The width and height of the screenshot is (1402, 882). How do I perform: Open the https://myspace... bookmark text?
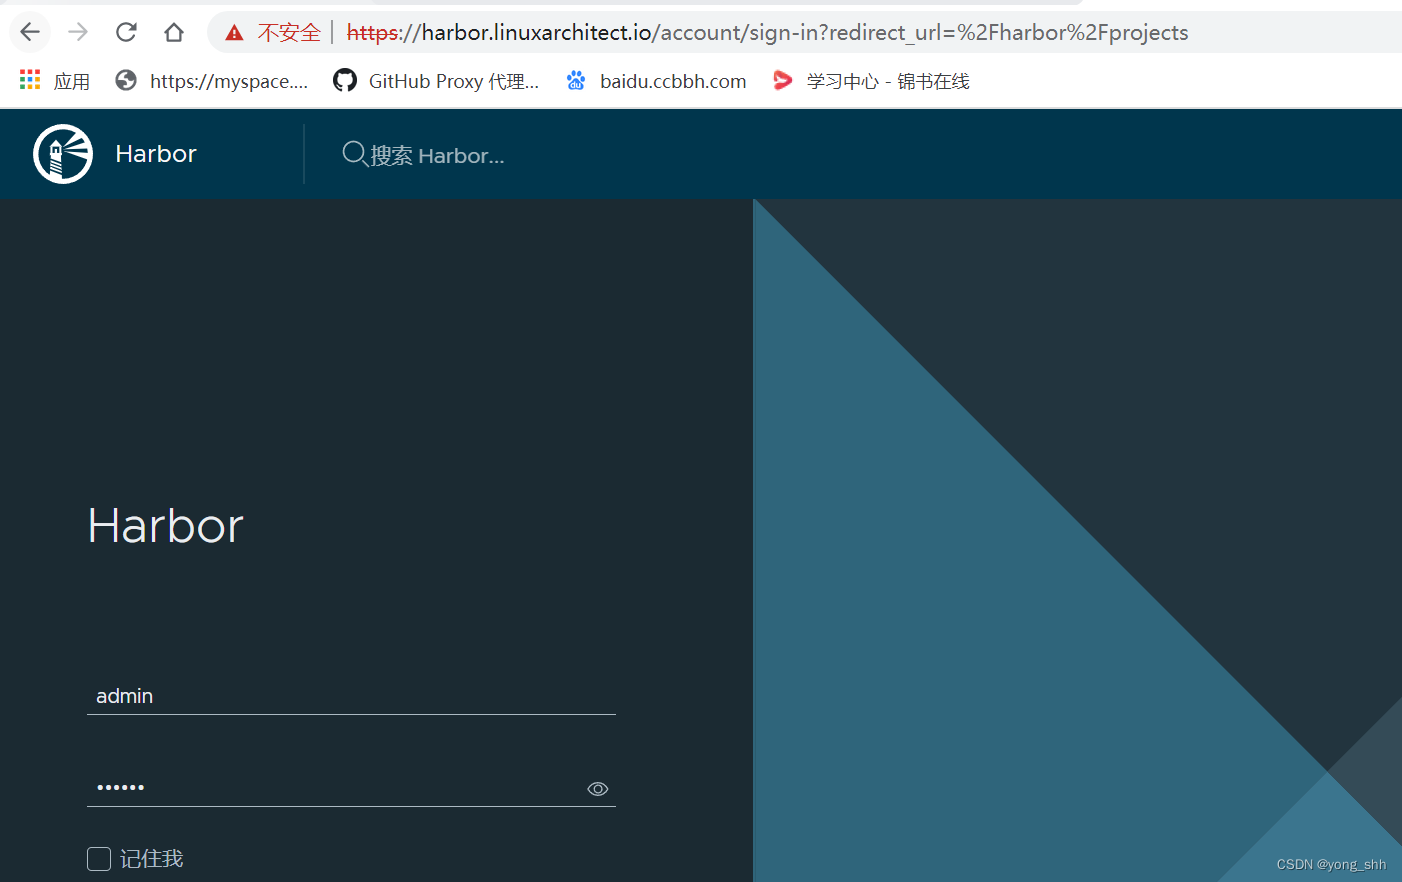tap(229, 81)
